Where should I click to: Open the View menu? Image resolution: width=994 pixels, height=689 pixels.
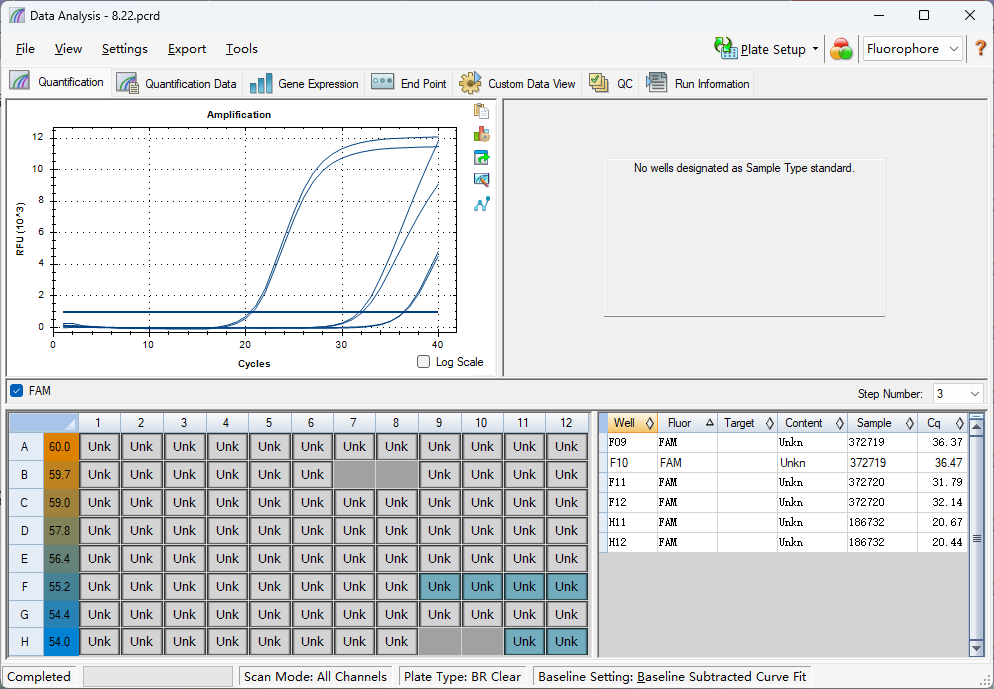point(68,49)
